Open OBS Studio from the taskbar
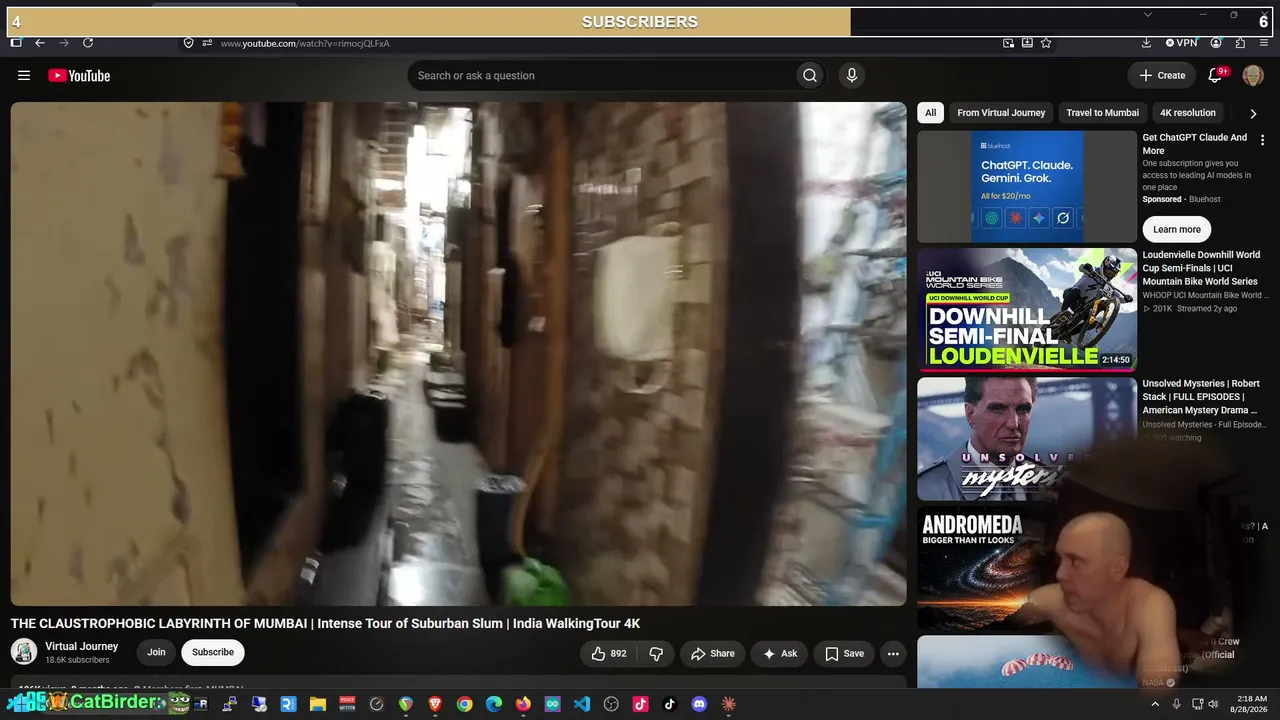 click(x=611, y=704)
